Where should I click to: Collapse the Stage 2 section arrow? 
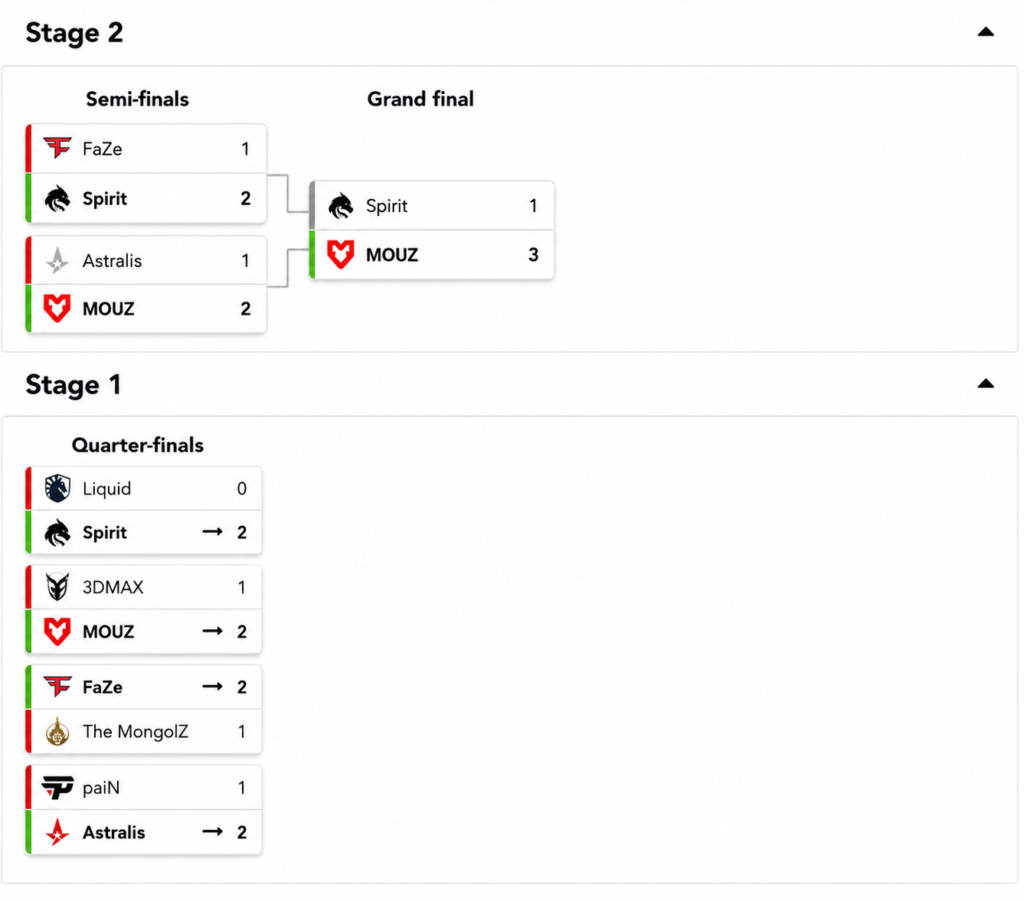pyautogui.click(x=985, y=31)
